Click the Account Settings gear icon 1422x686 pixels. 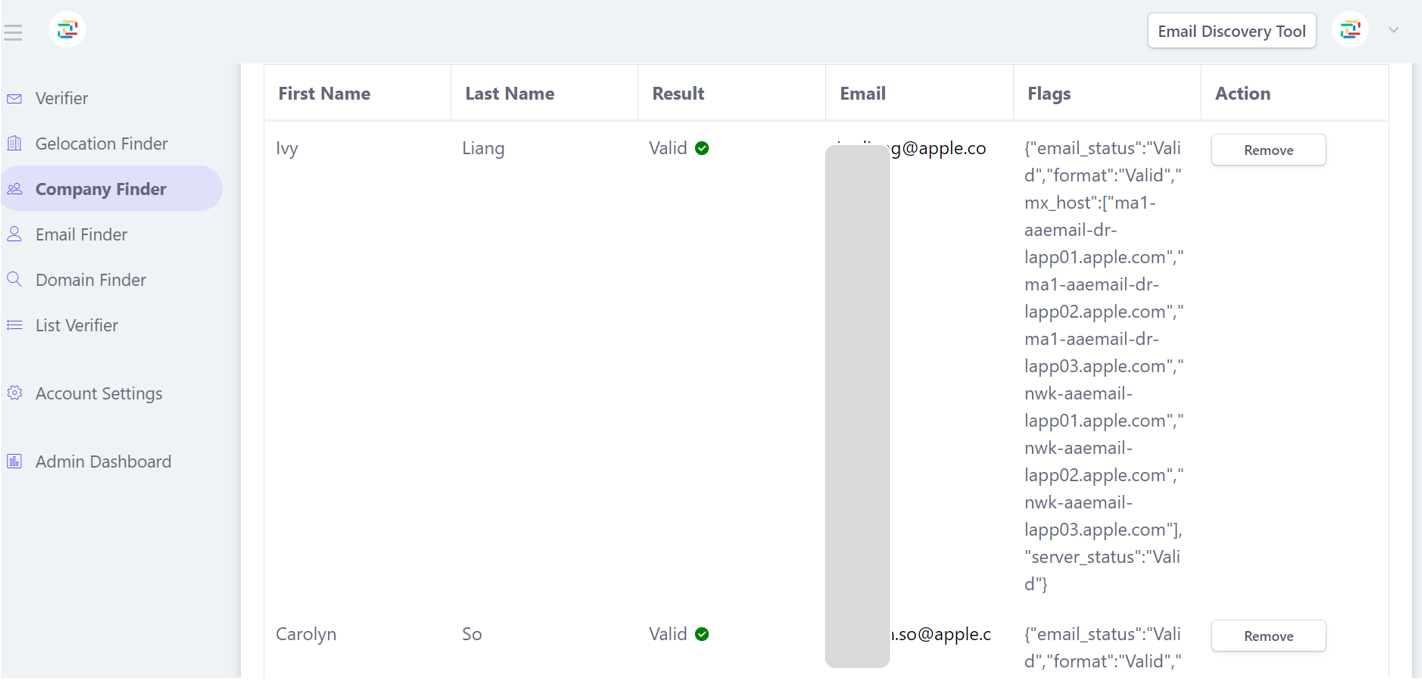tap(14, 393)
